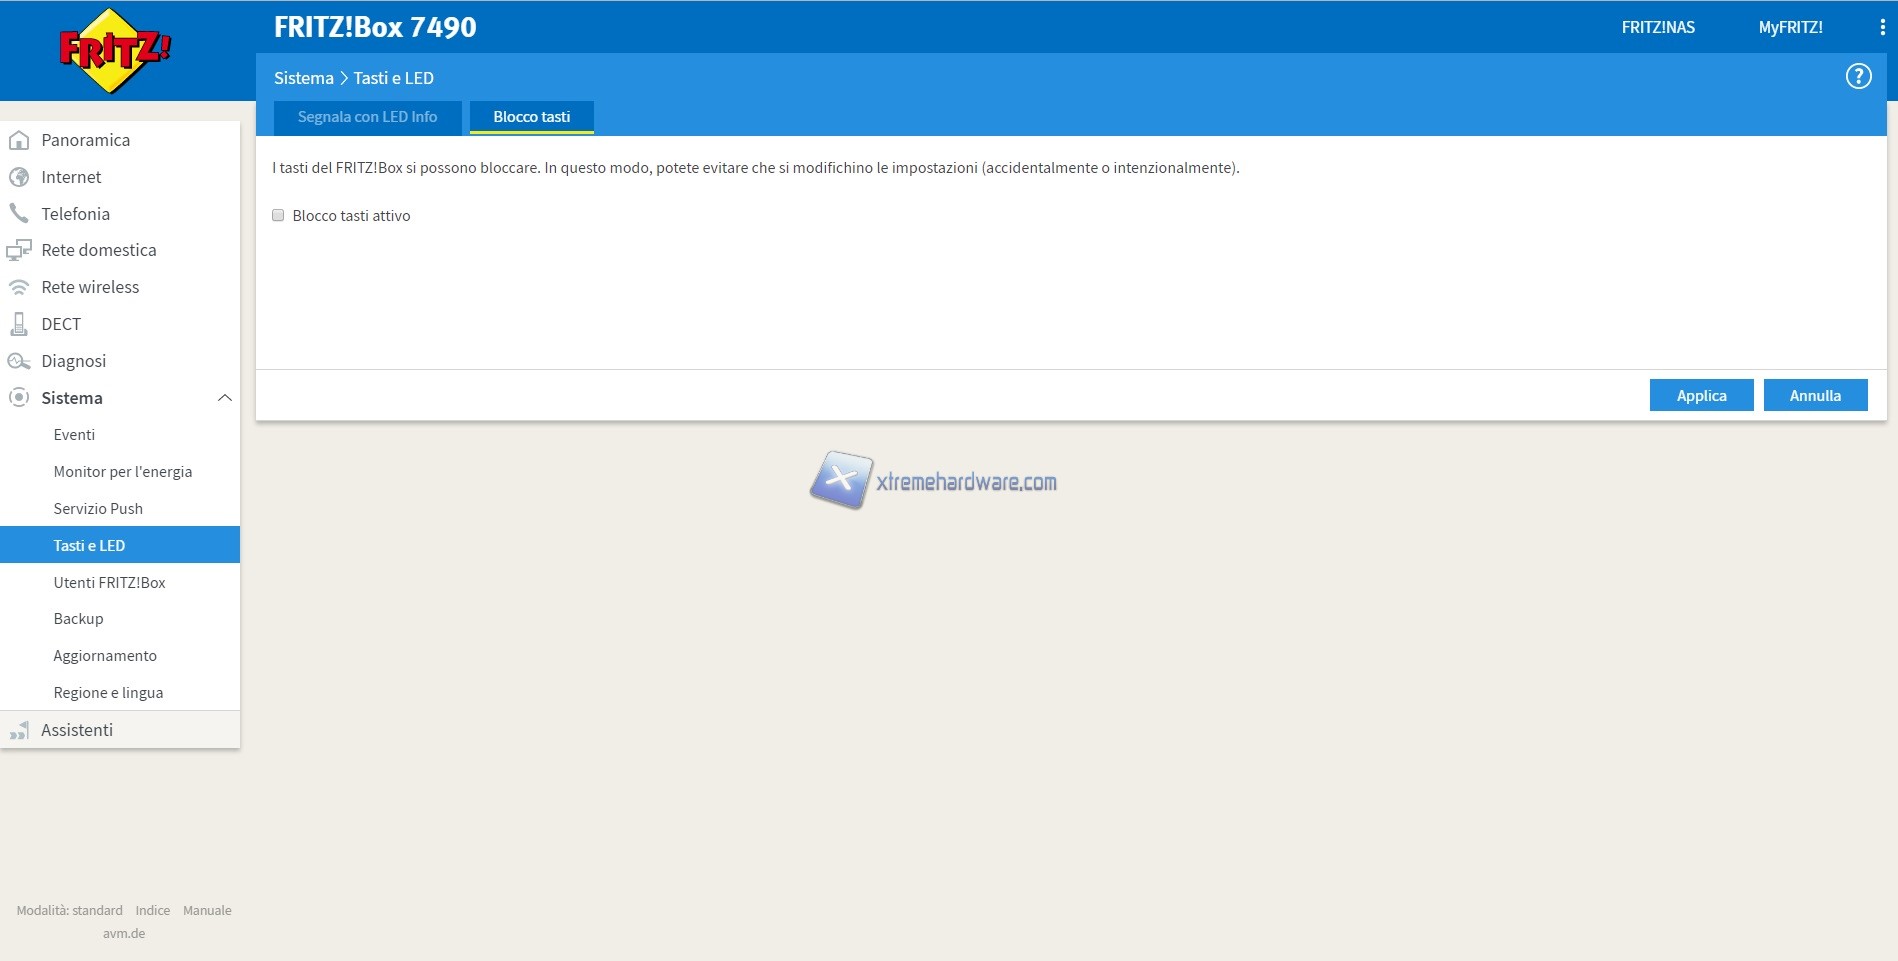Click the DECT handset icon

18,324
